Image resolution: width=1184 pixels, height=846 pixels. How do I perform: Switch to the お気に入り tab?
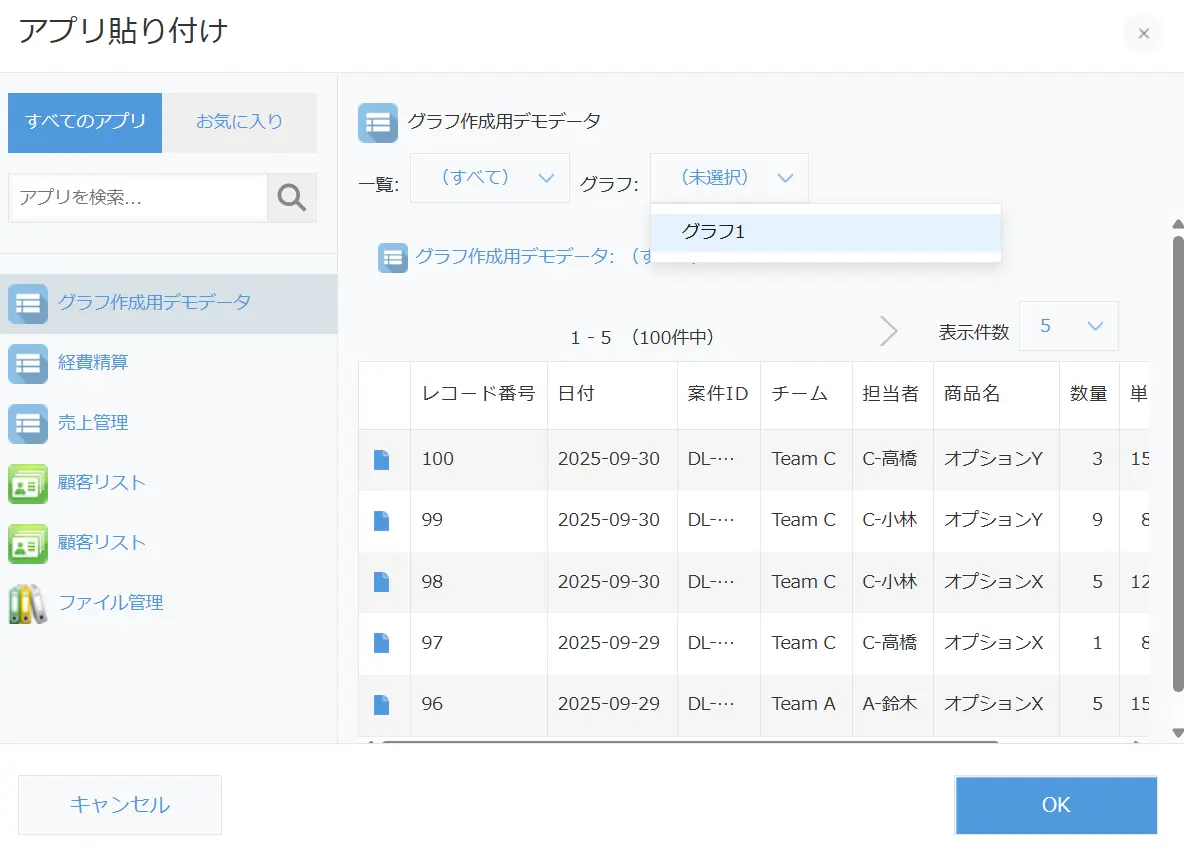tap(239, 122)
